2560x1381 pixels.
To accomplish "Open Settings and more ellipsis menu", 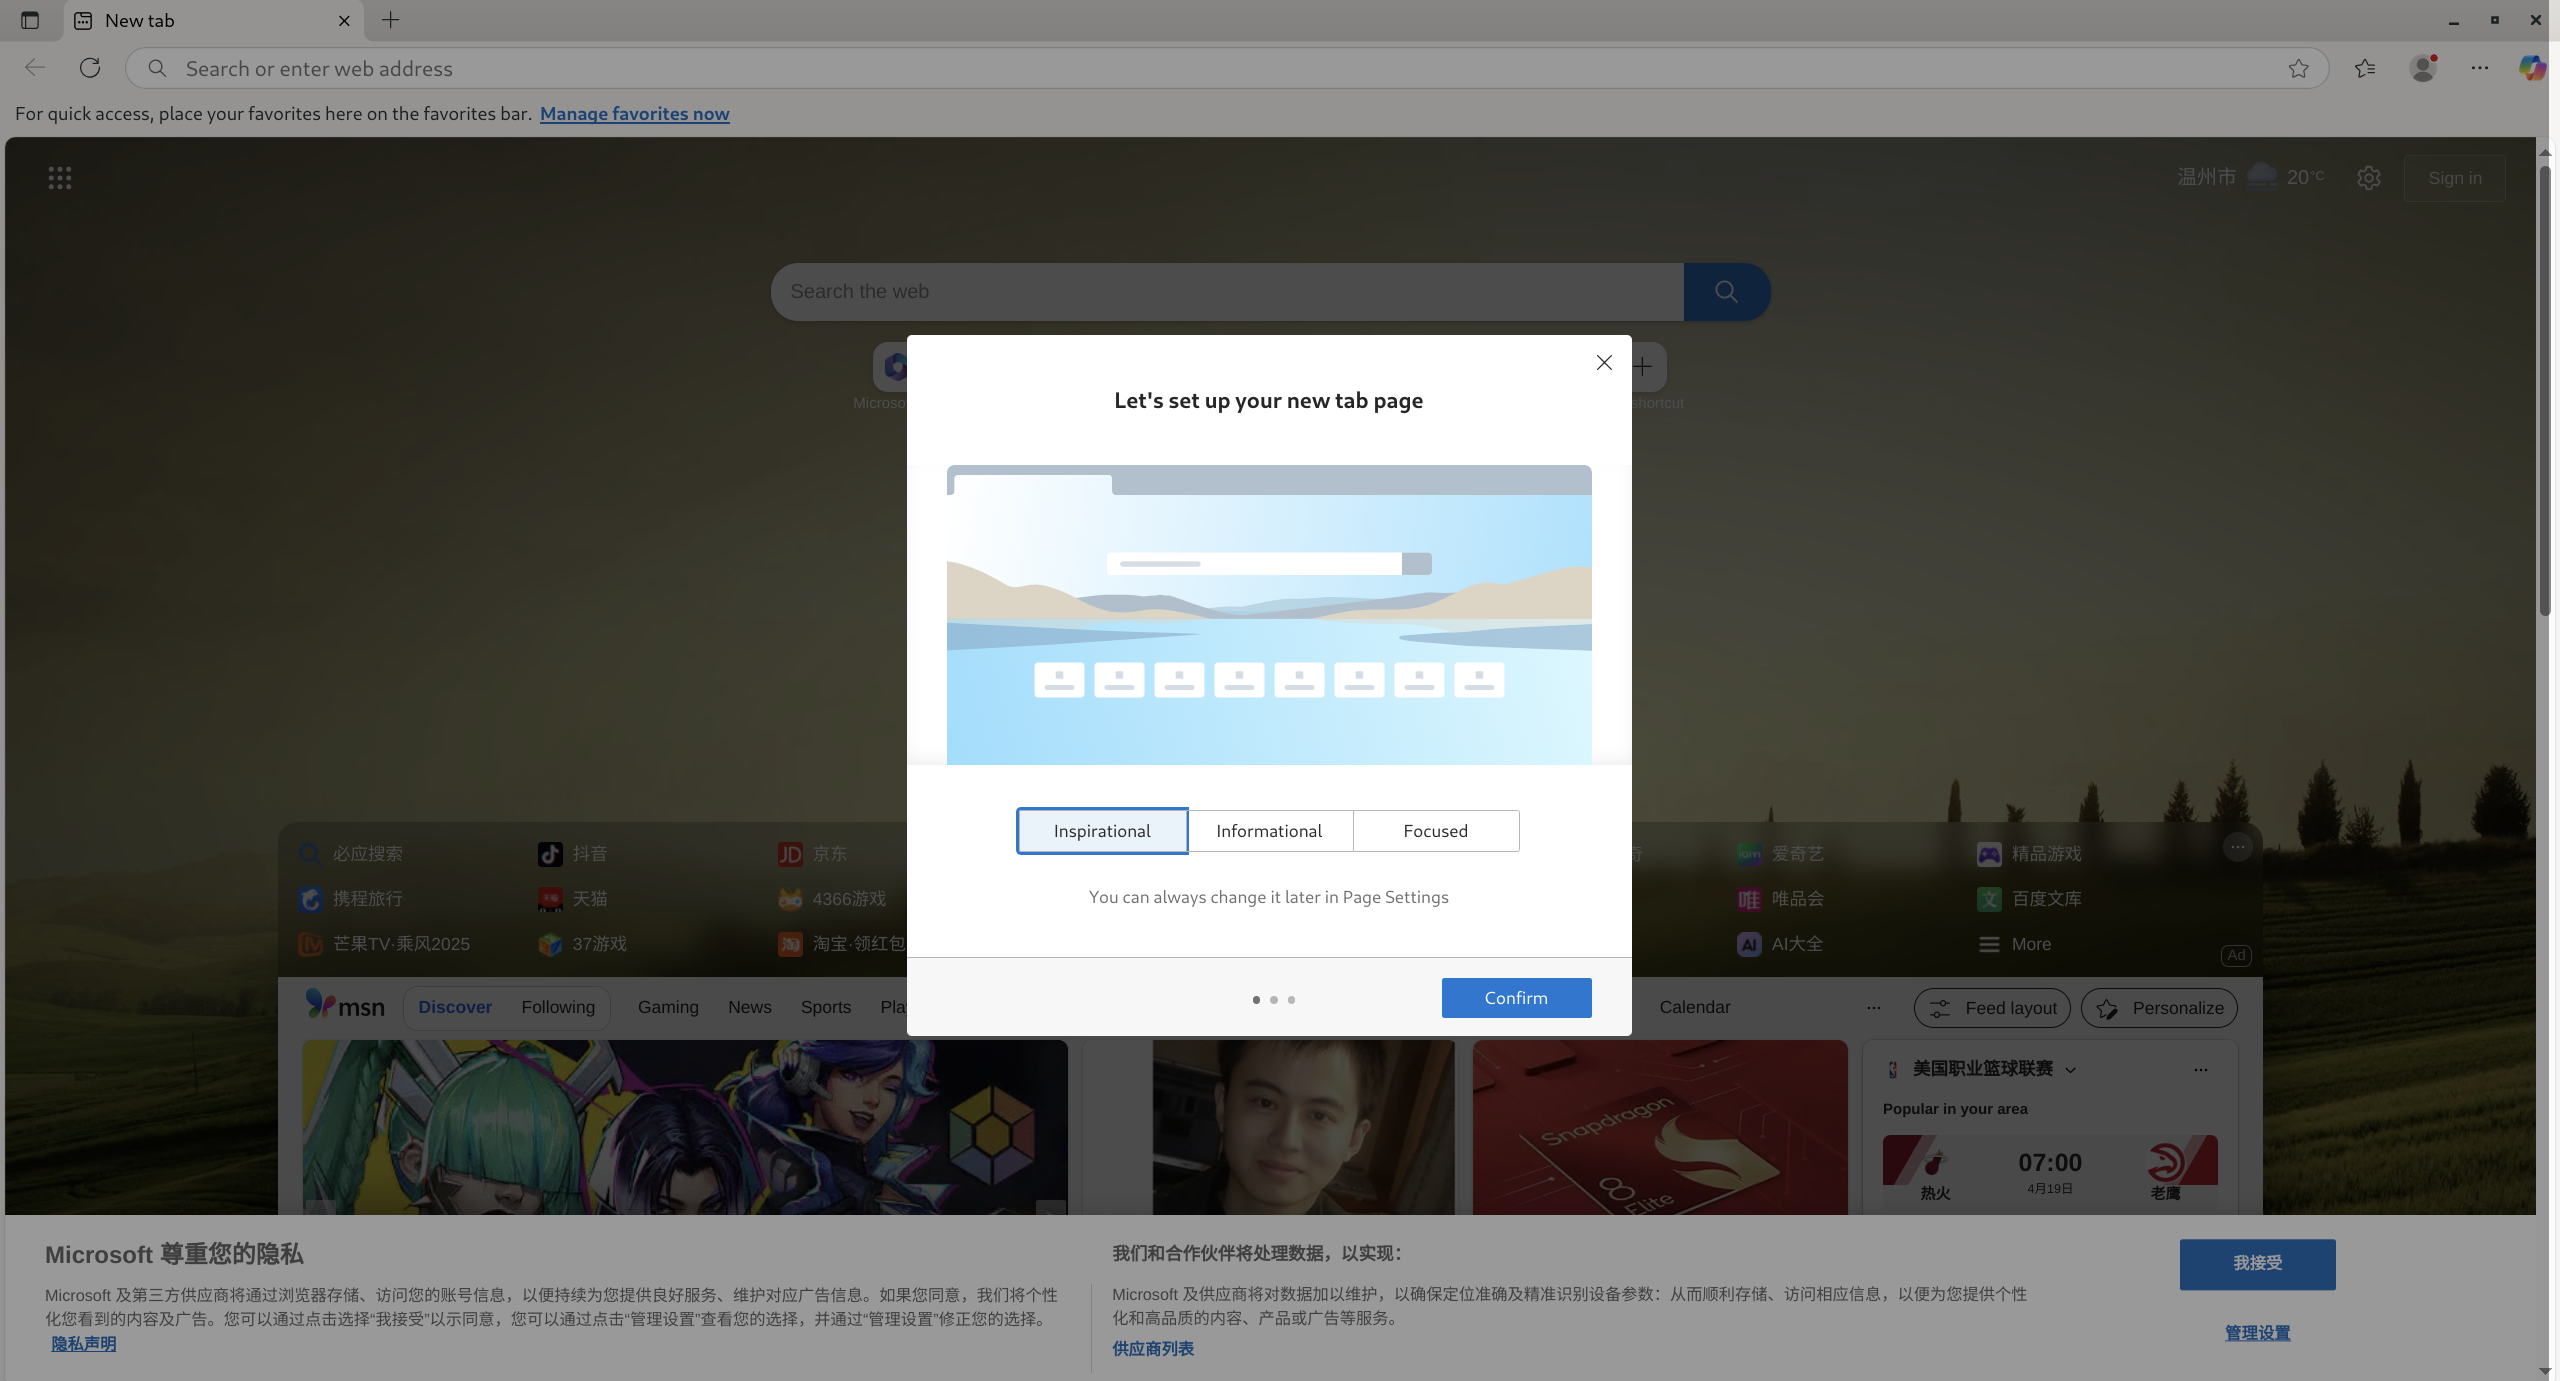I will click(x=2480, y=68).
